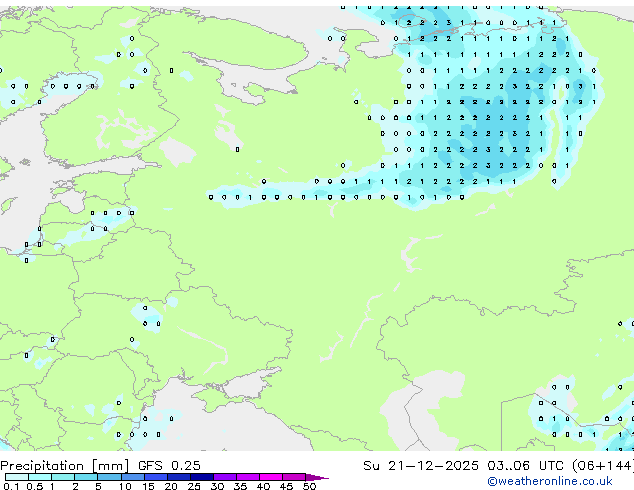The width and height of the screenshot is (634, 490).
Task: Click the 35–40 mm legend color box
Action: (248, 477)
